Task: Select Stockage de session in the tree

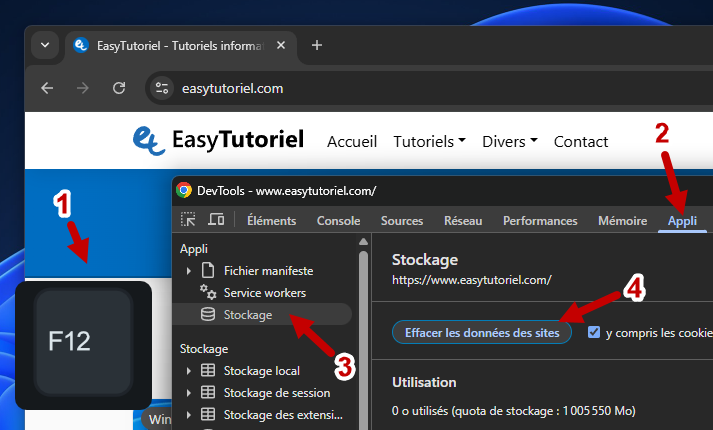Action: 276,393
